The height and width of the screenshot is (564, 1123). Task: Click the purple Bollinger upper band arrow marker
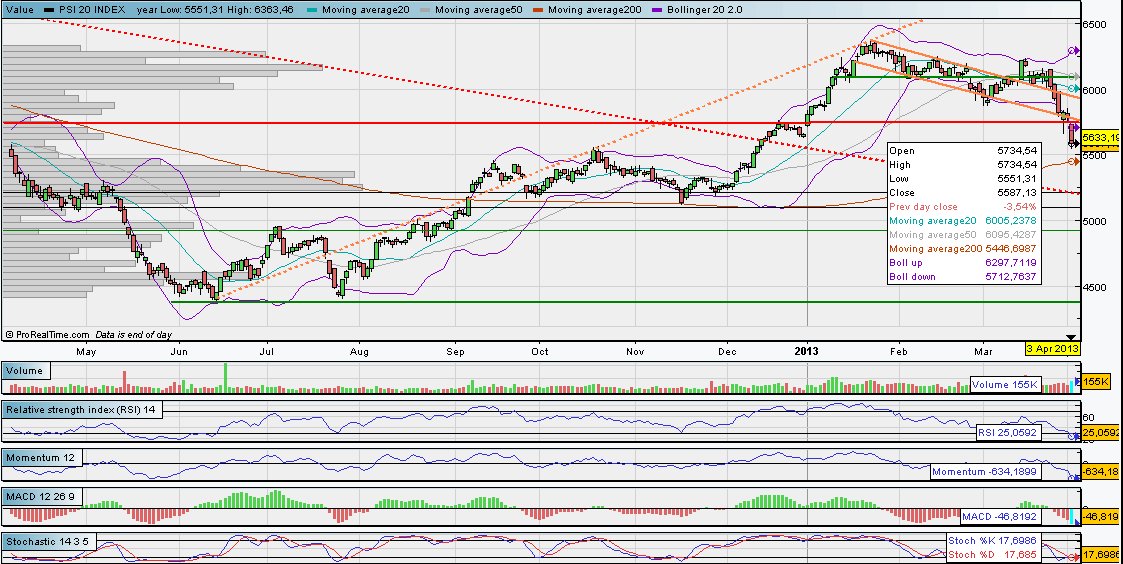(x=1073, y=50)
